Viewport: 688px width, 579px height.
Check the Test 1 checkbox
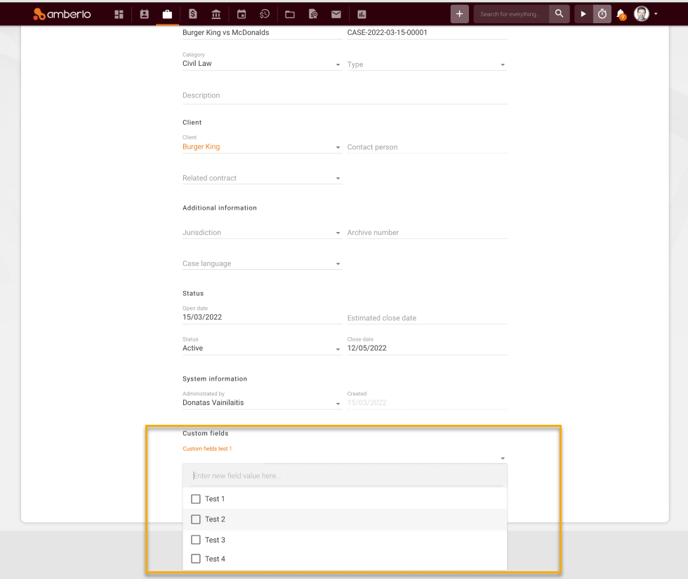click(196, 499)
